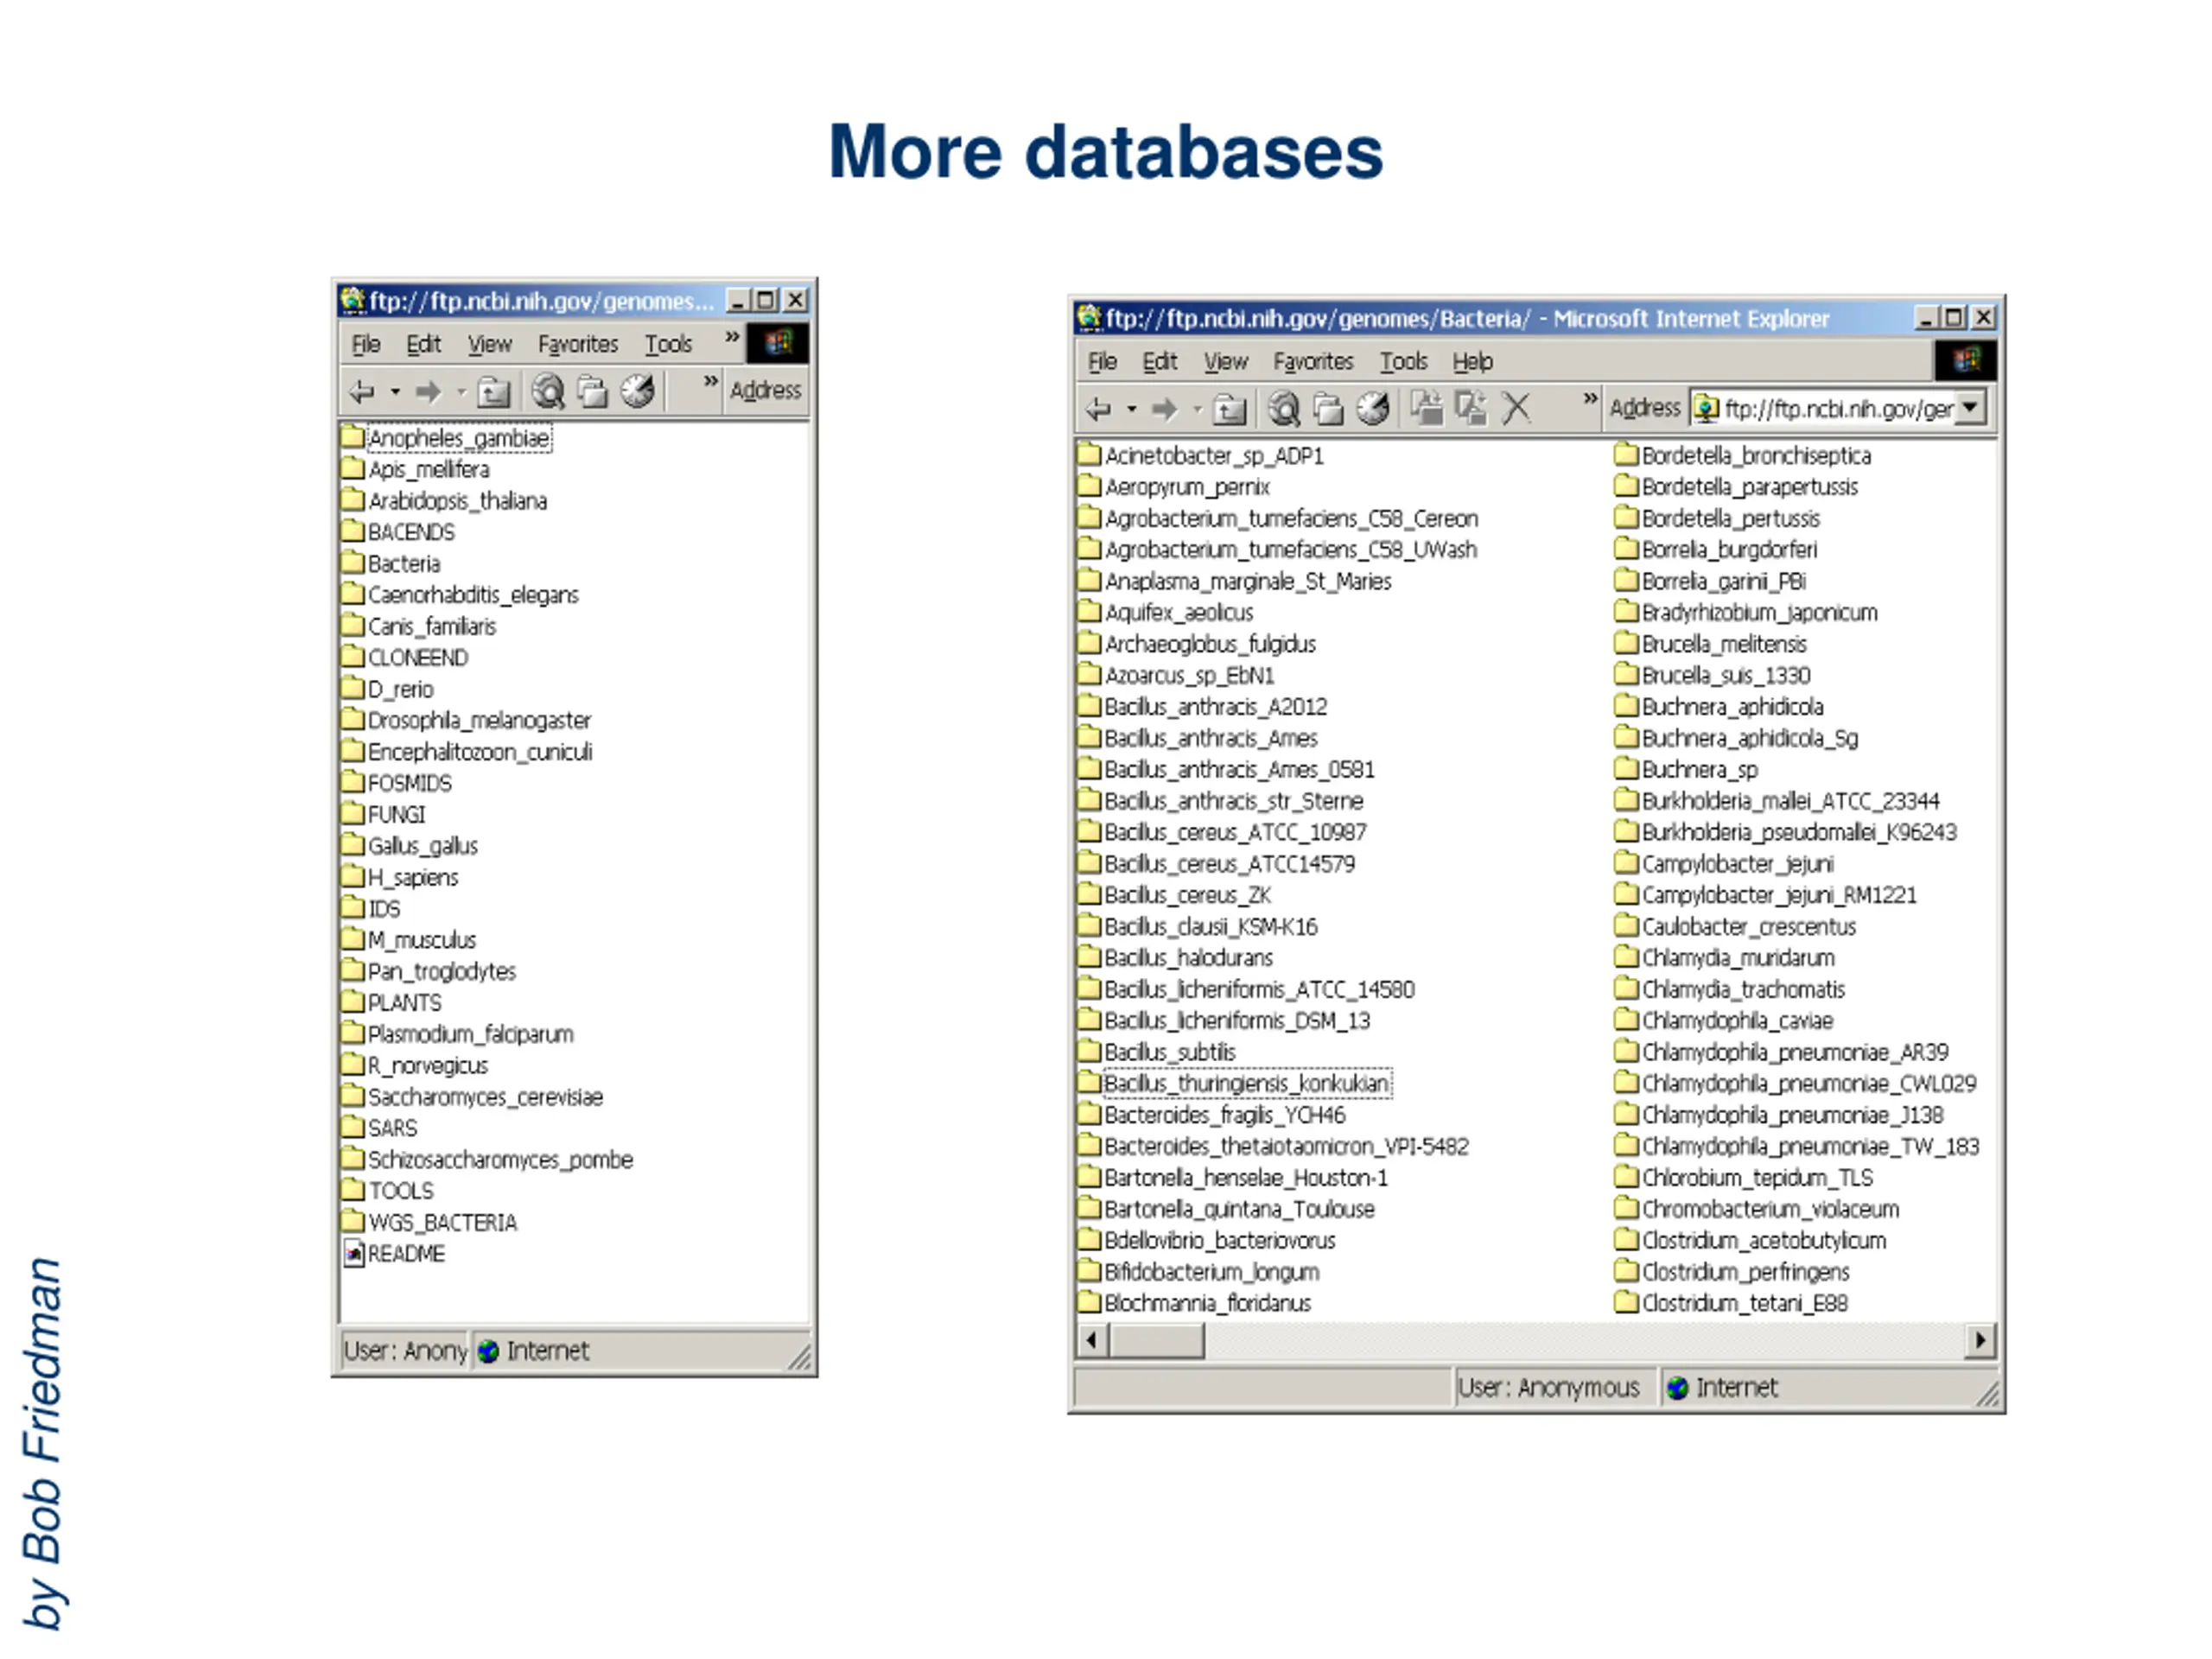Click History icon in Bacteria window toolbar
The width and height of the screenshot is (2212, 1659).
point(1373,408)
